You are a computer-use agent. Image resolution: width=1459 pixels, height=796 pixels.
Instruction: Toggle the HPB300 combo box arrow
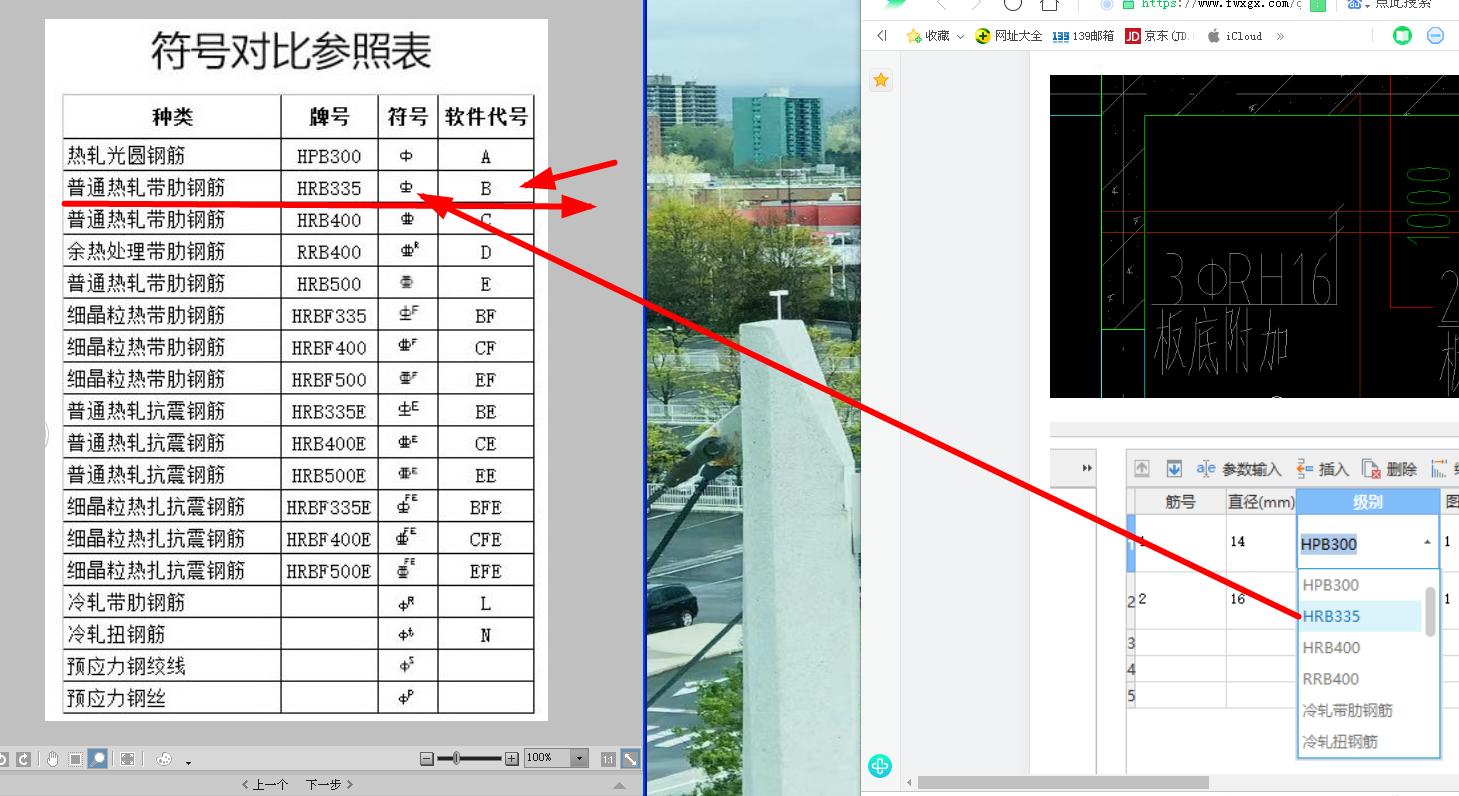(1427, 543)
